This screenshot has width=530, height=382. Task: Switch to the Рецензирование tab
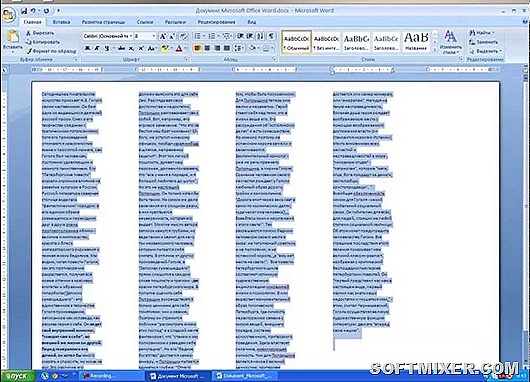(217, 22)
